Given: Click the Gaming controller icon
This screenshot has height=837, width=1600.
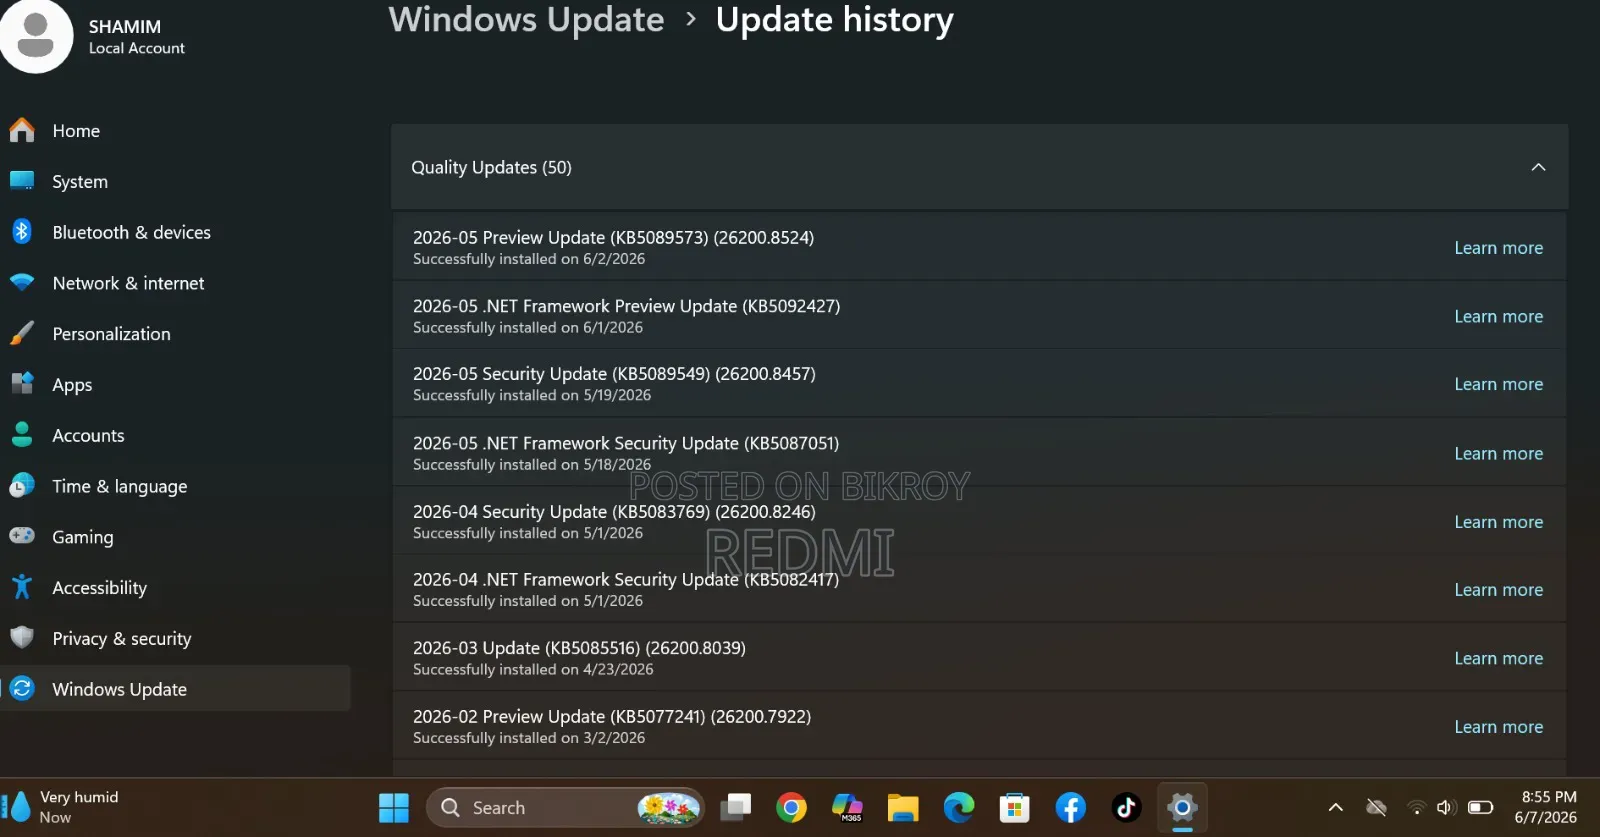Looking at the screenshot, I should (22, 536).
